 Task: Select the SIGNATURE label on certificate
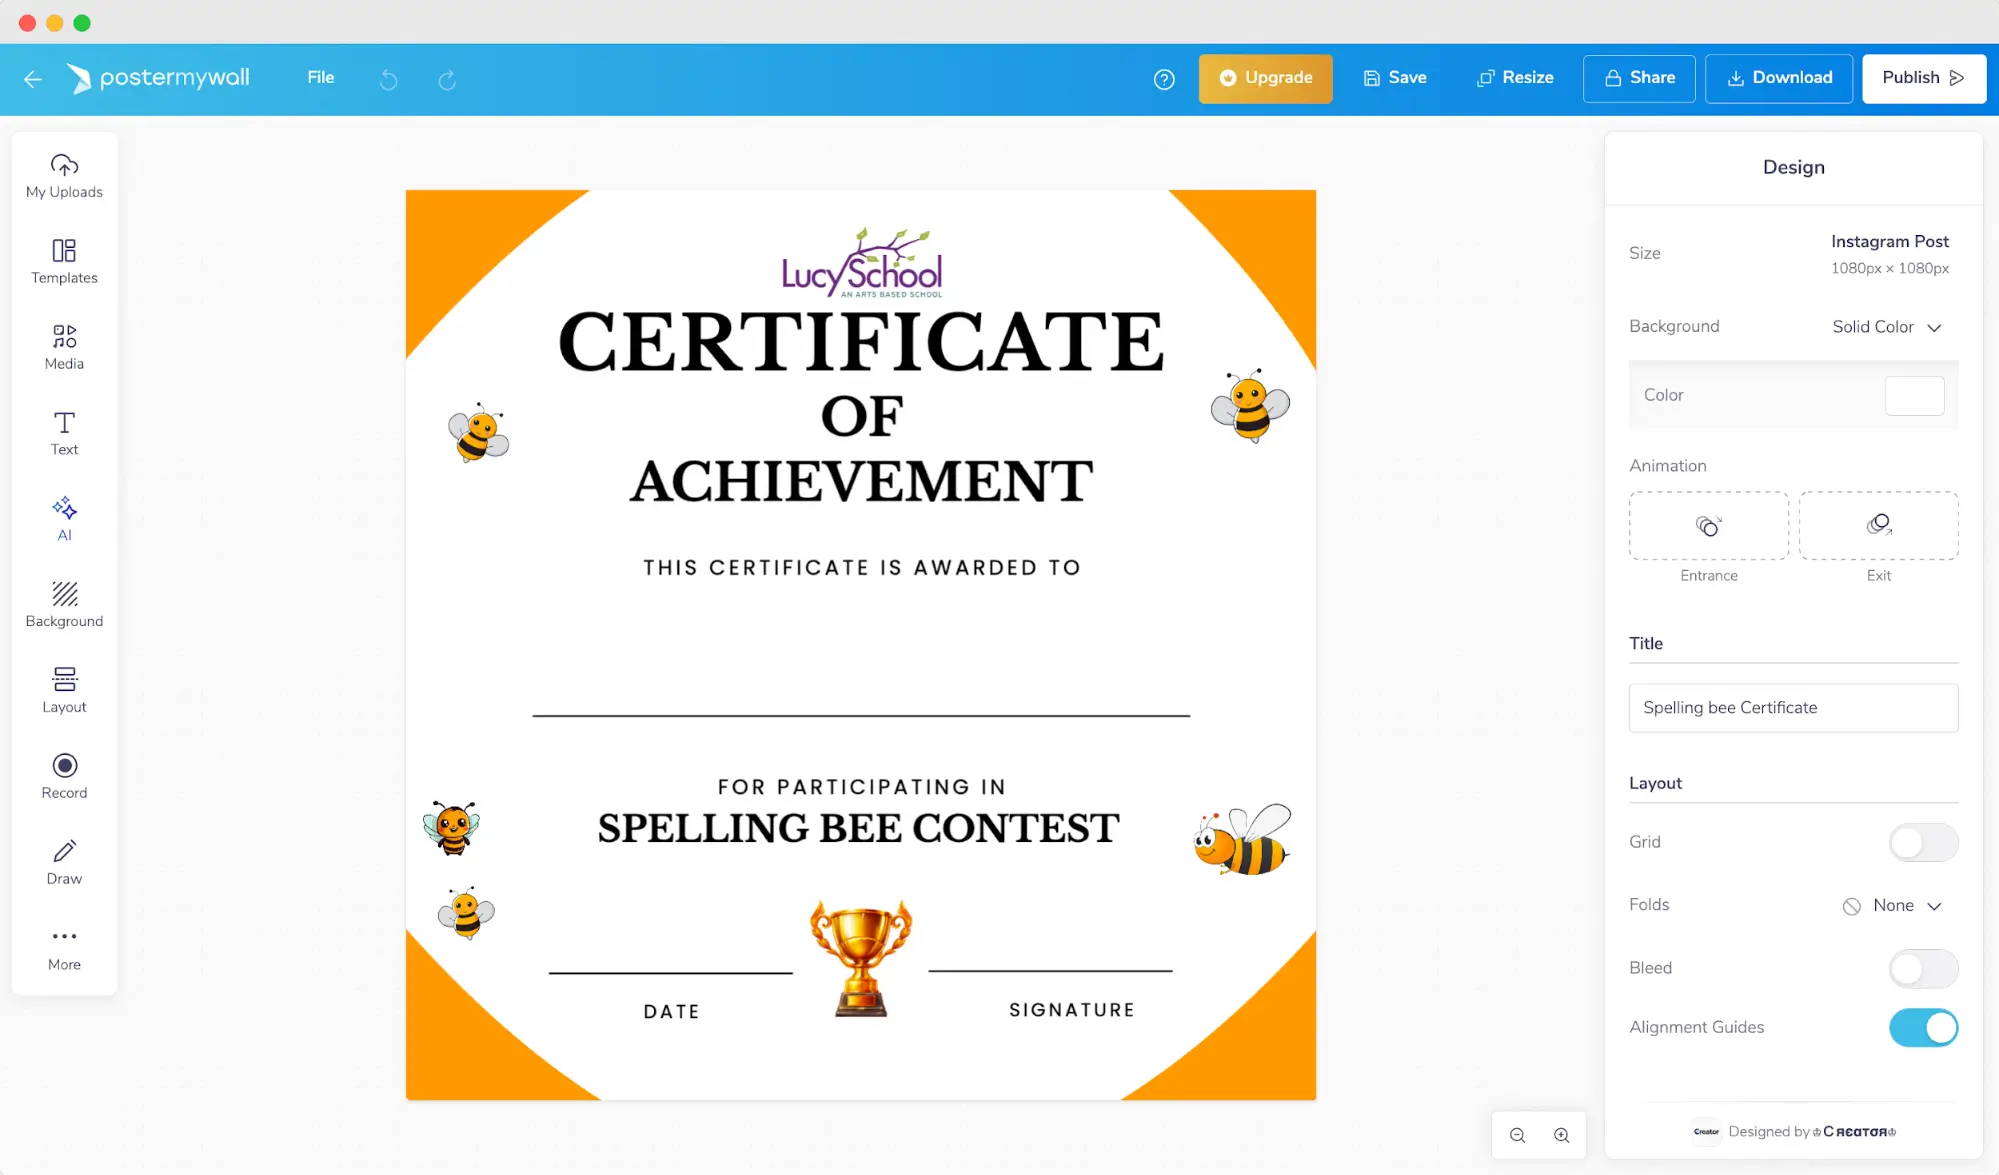[x=1072, y=1010]
